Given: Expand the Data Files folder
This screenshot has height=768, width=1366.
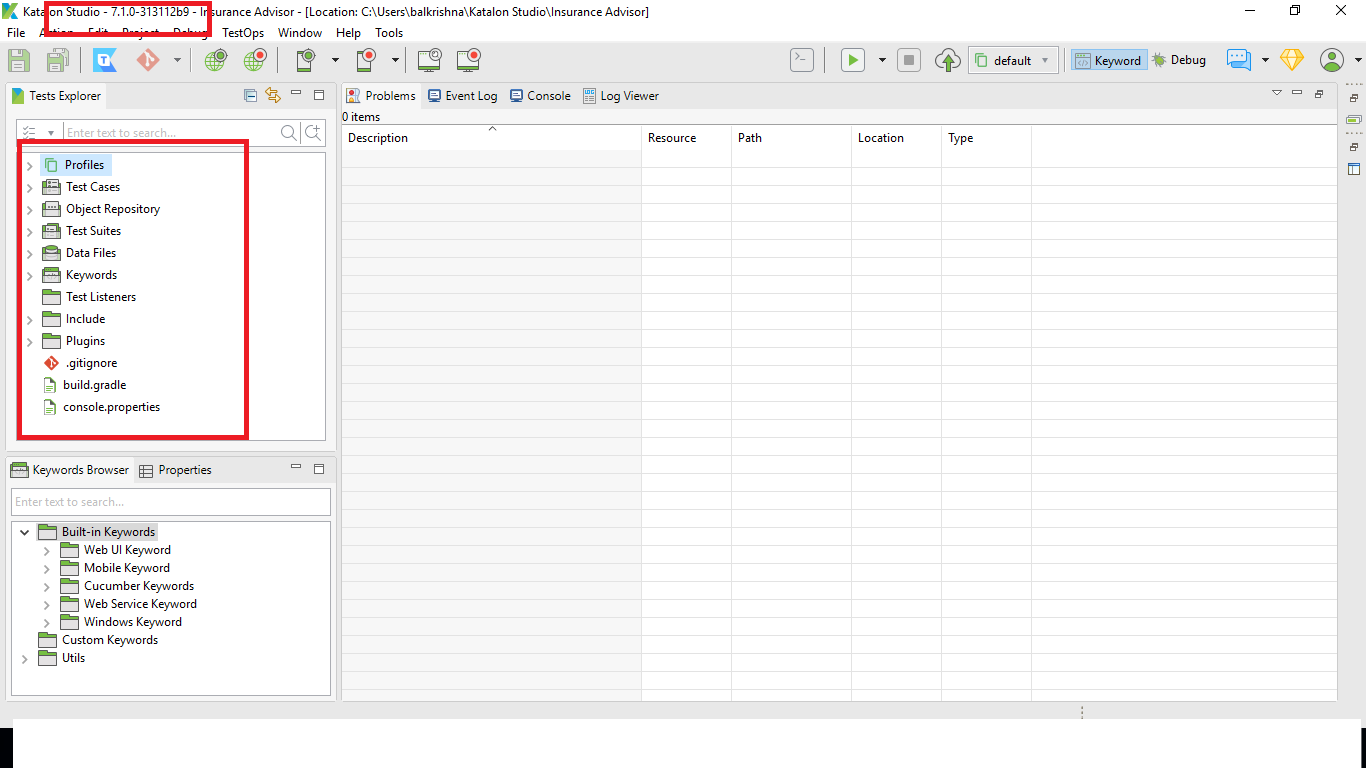Looking at the screenshot, I should pos(30,253).
